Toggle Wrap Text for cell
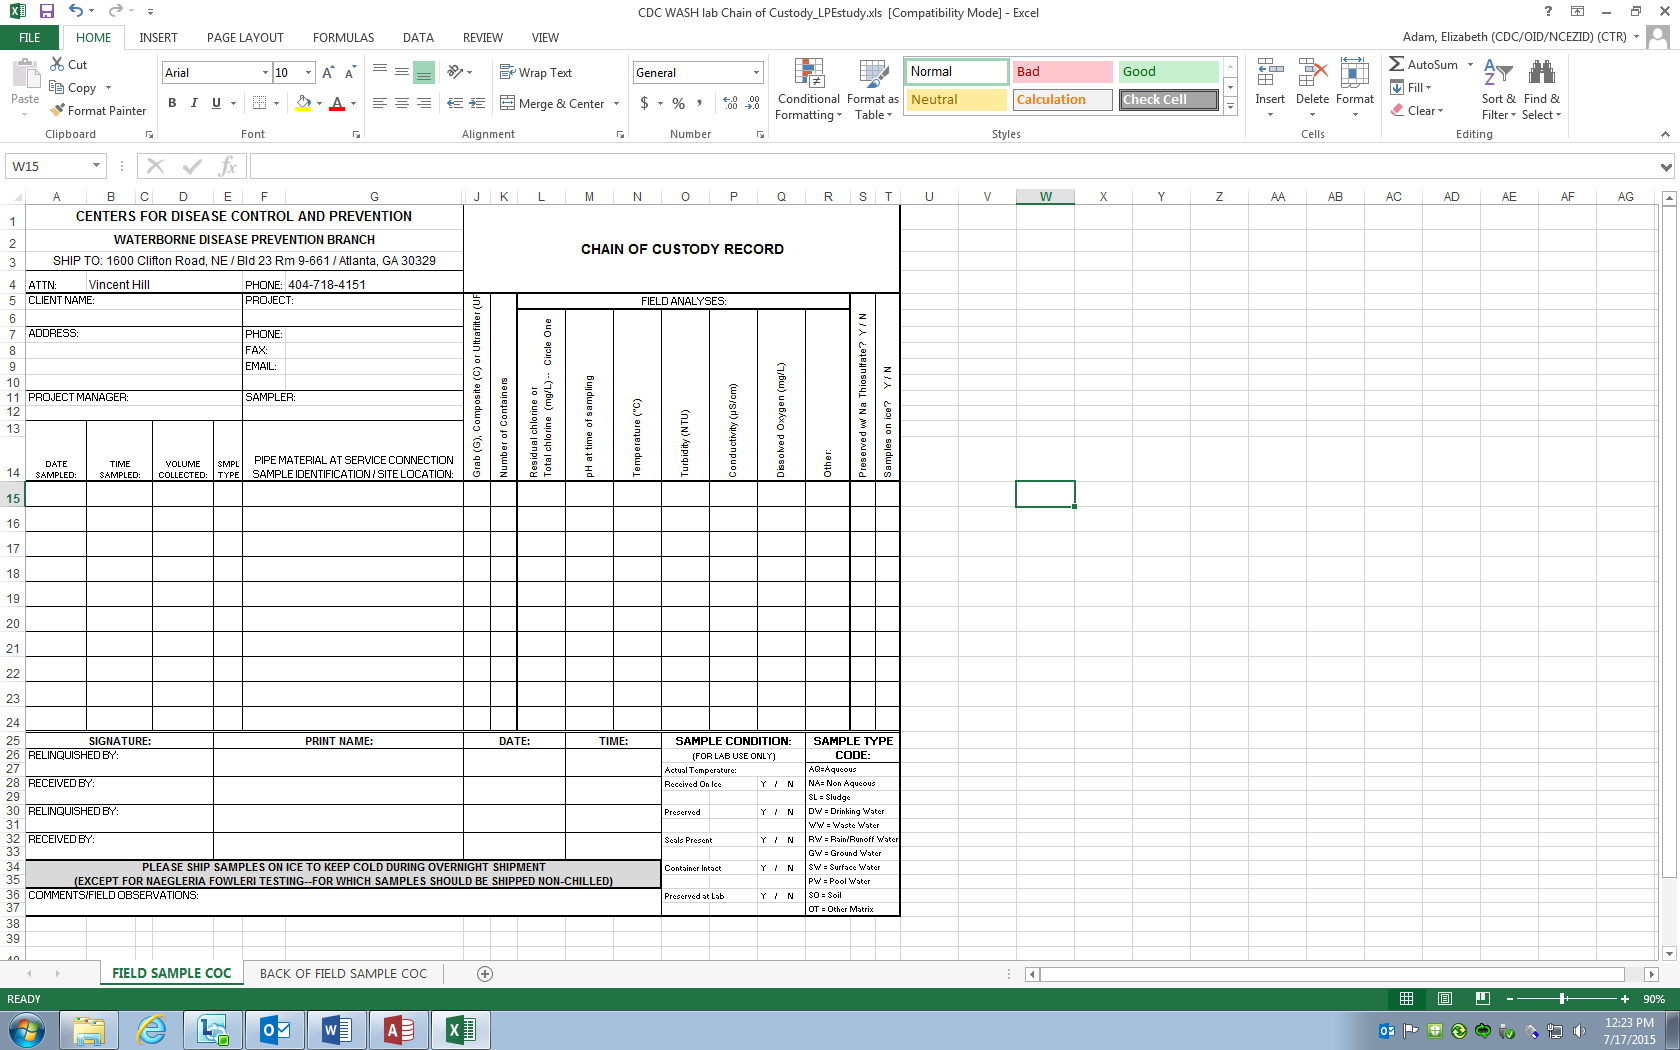This screenshot has width=1680, height=1050. (535, 73)
